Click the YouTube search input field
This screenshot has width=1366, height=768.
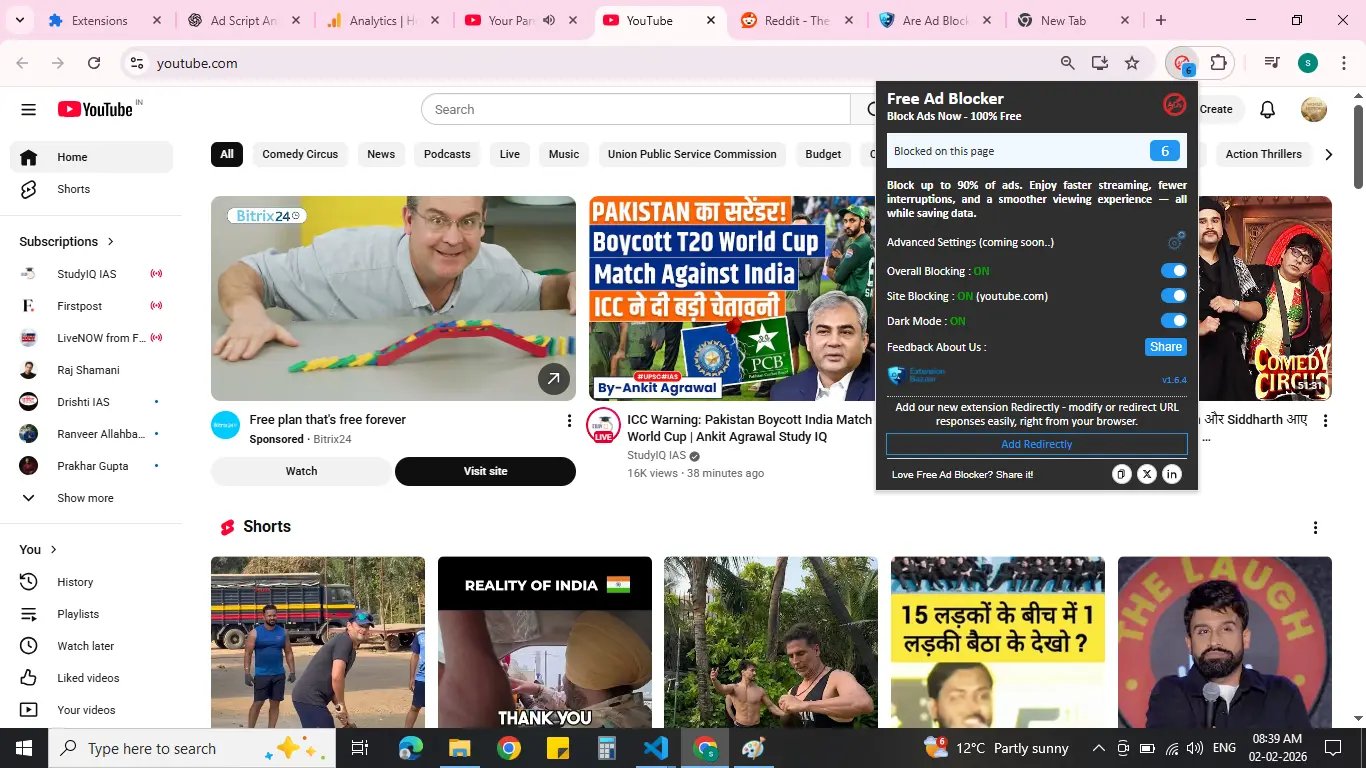pyautogui.click(x=636, y=110)
